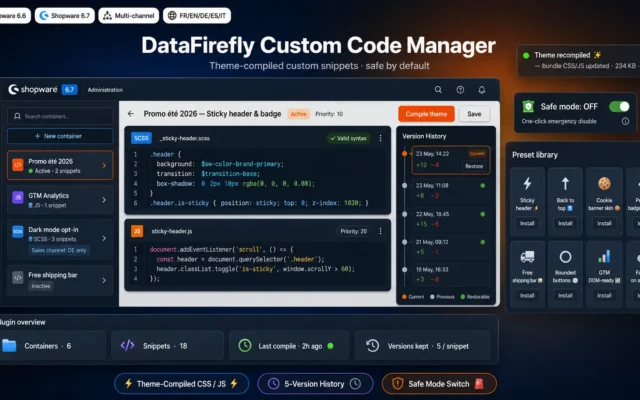Click the Administration label in header
640x400 pixels.
105,90
